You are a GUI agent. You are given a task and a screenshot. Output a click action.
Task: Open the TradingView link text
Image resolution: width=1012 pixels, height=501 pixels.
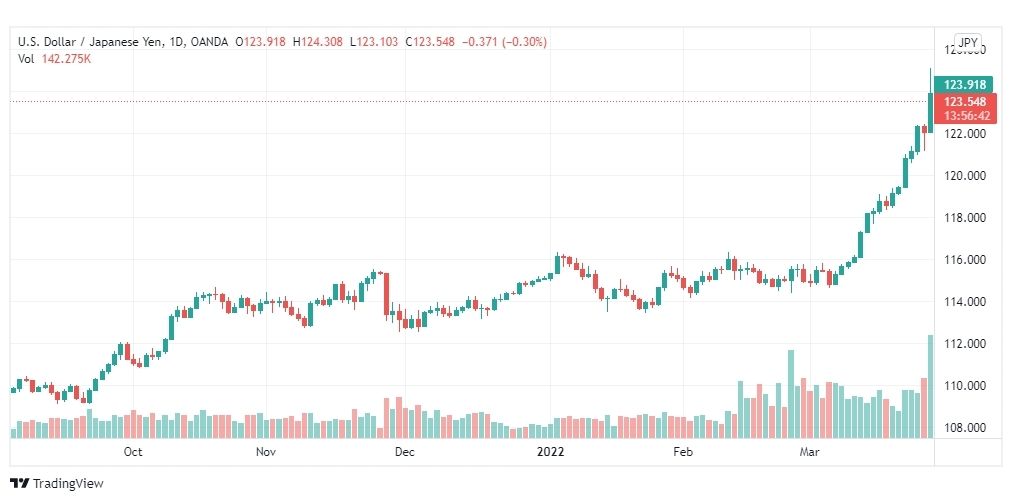[x=68, y=483]
